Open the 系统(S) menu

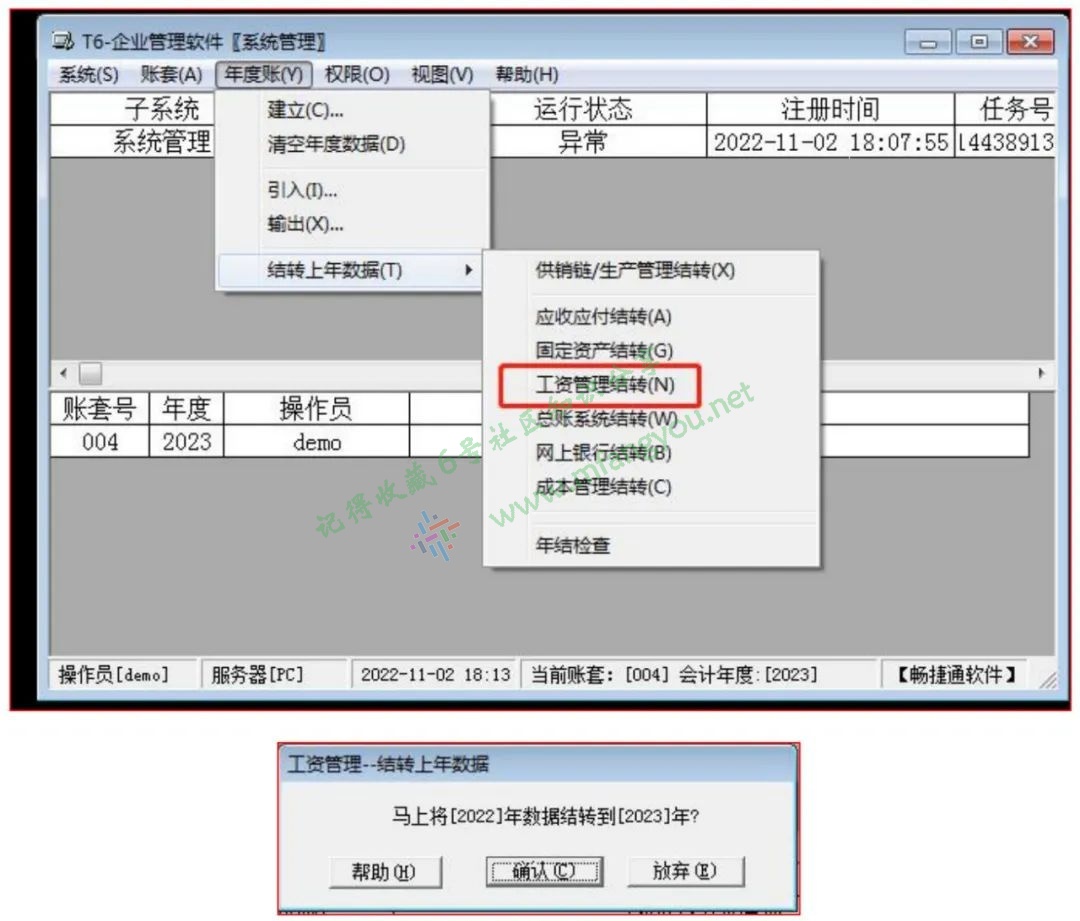[88, 75]
